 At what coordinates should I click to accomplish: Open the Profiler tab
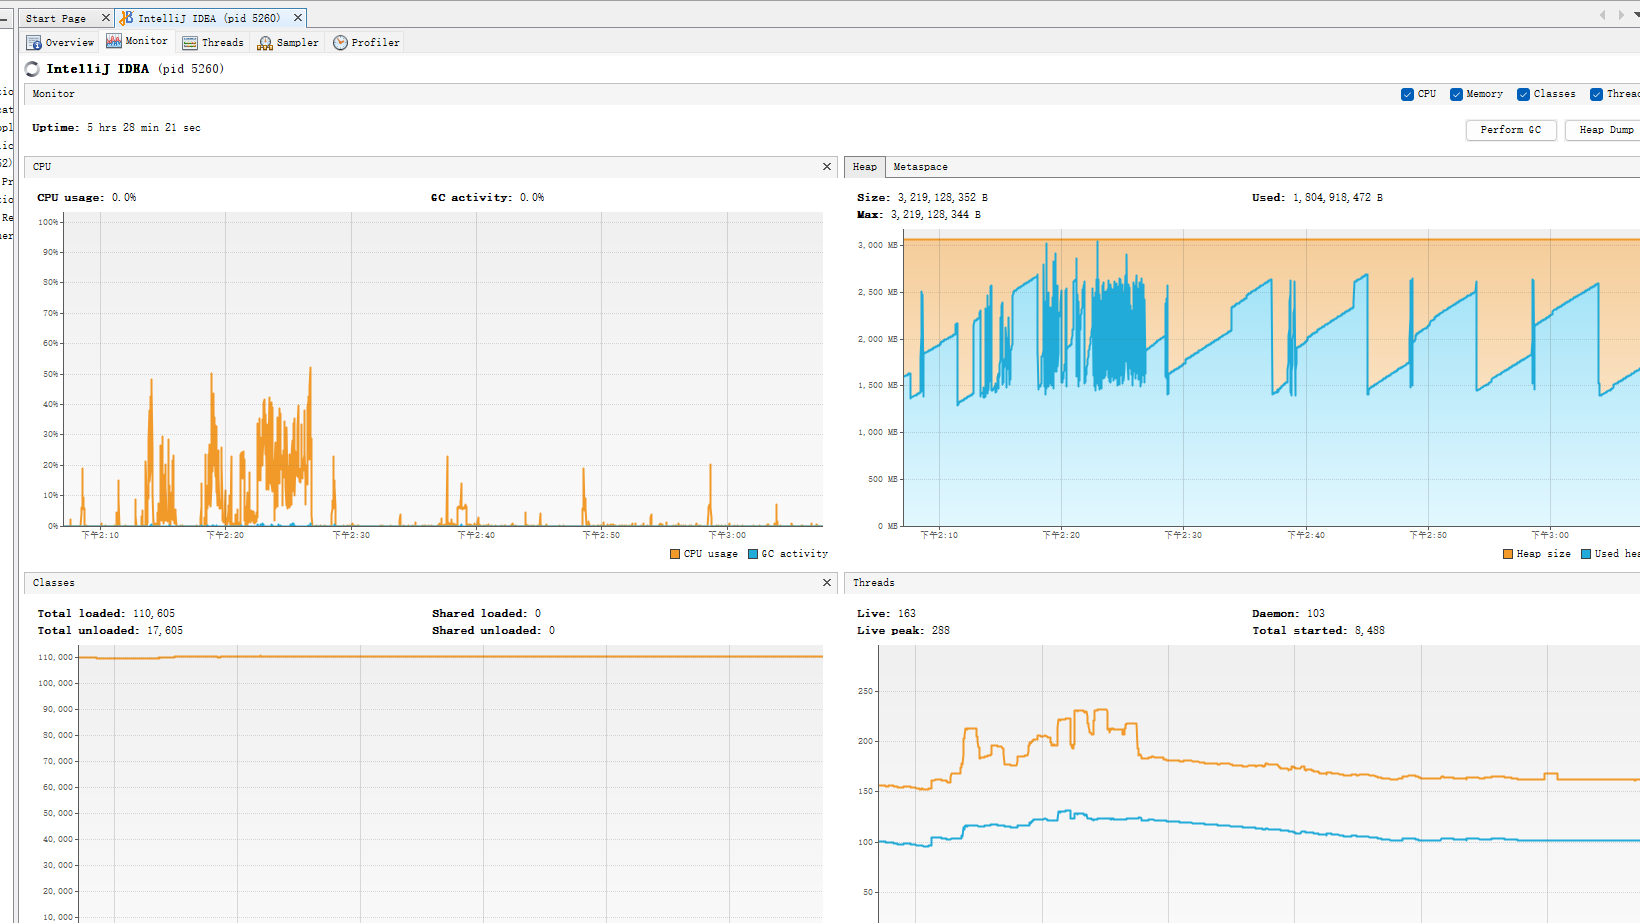(x=366, y=43)
